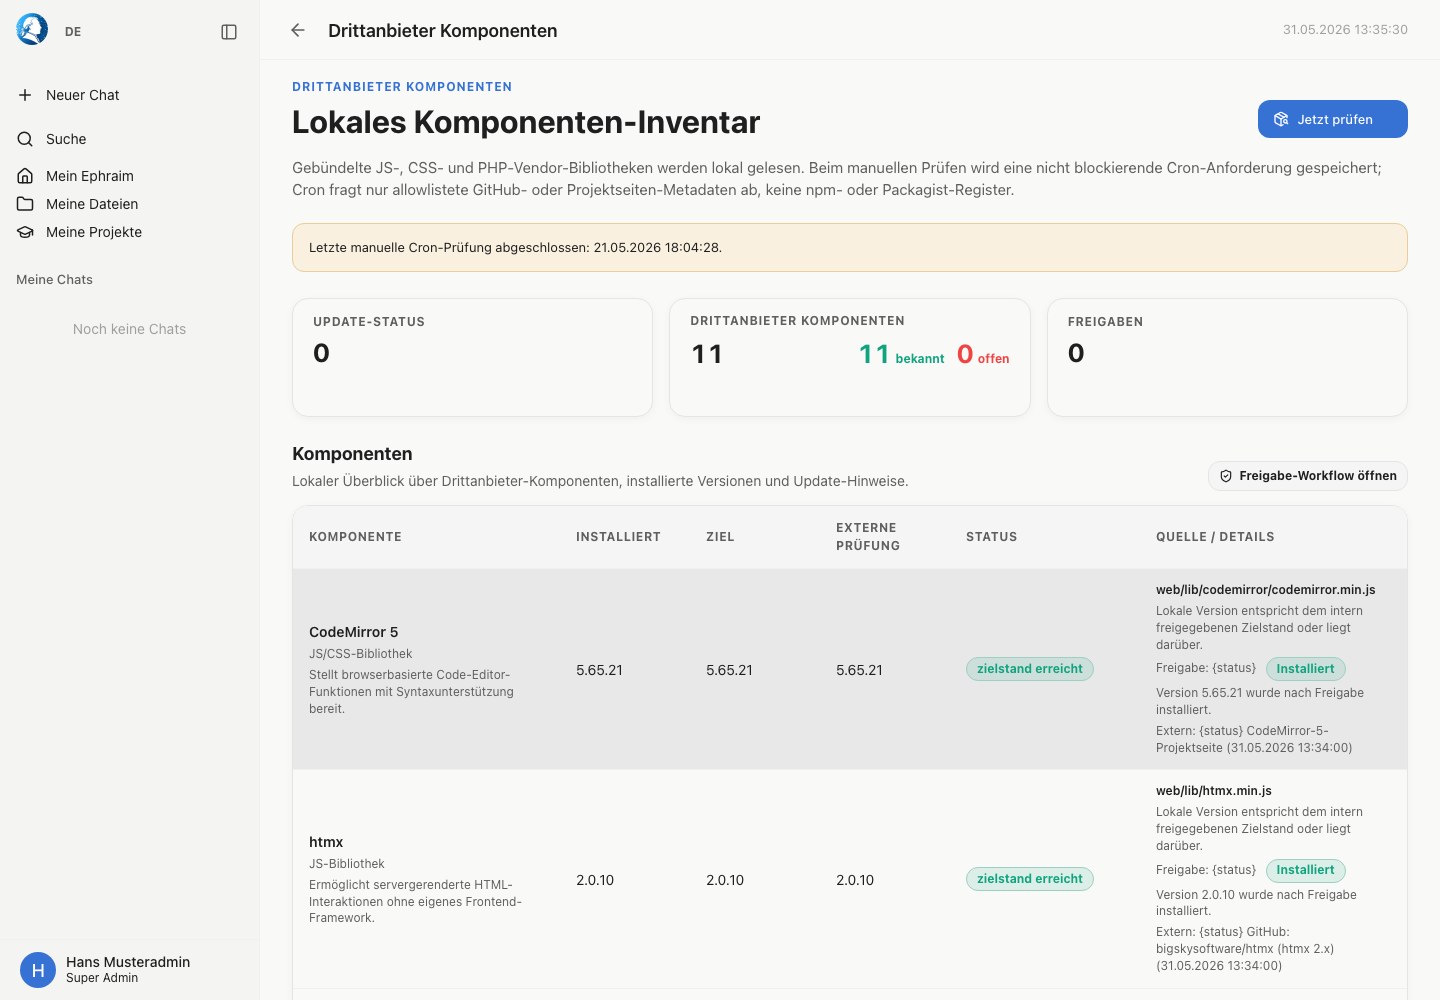Click the folder icon beside Meine Dateien
This screenshot has width=1440, height=1000.
click(x=25, y=204)
